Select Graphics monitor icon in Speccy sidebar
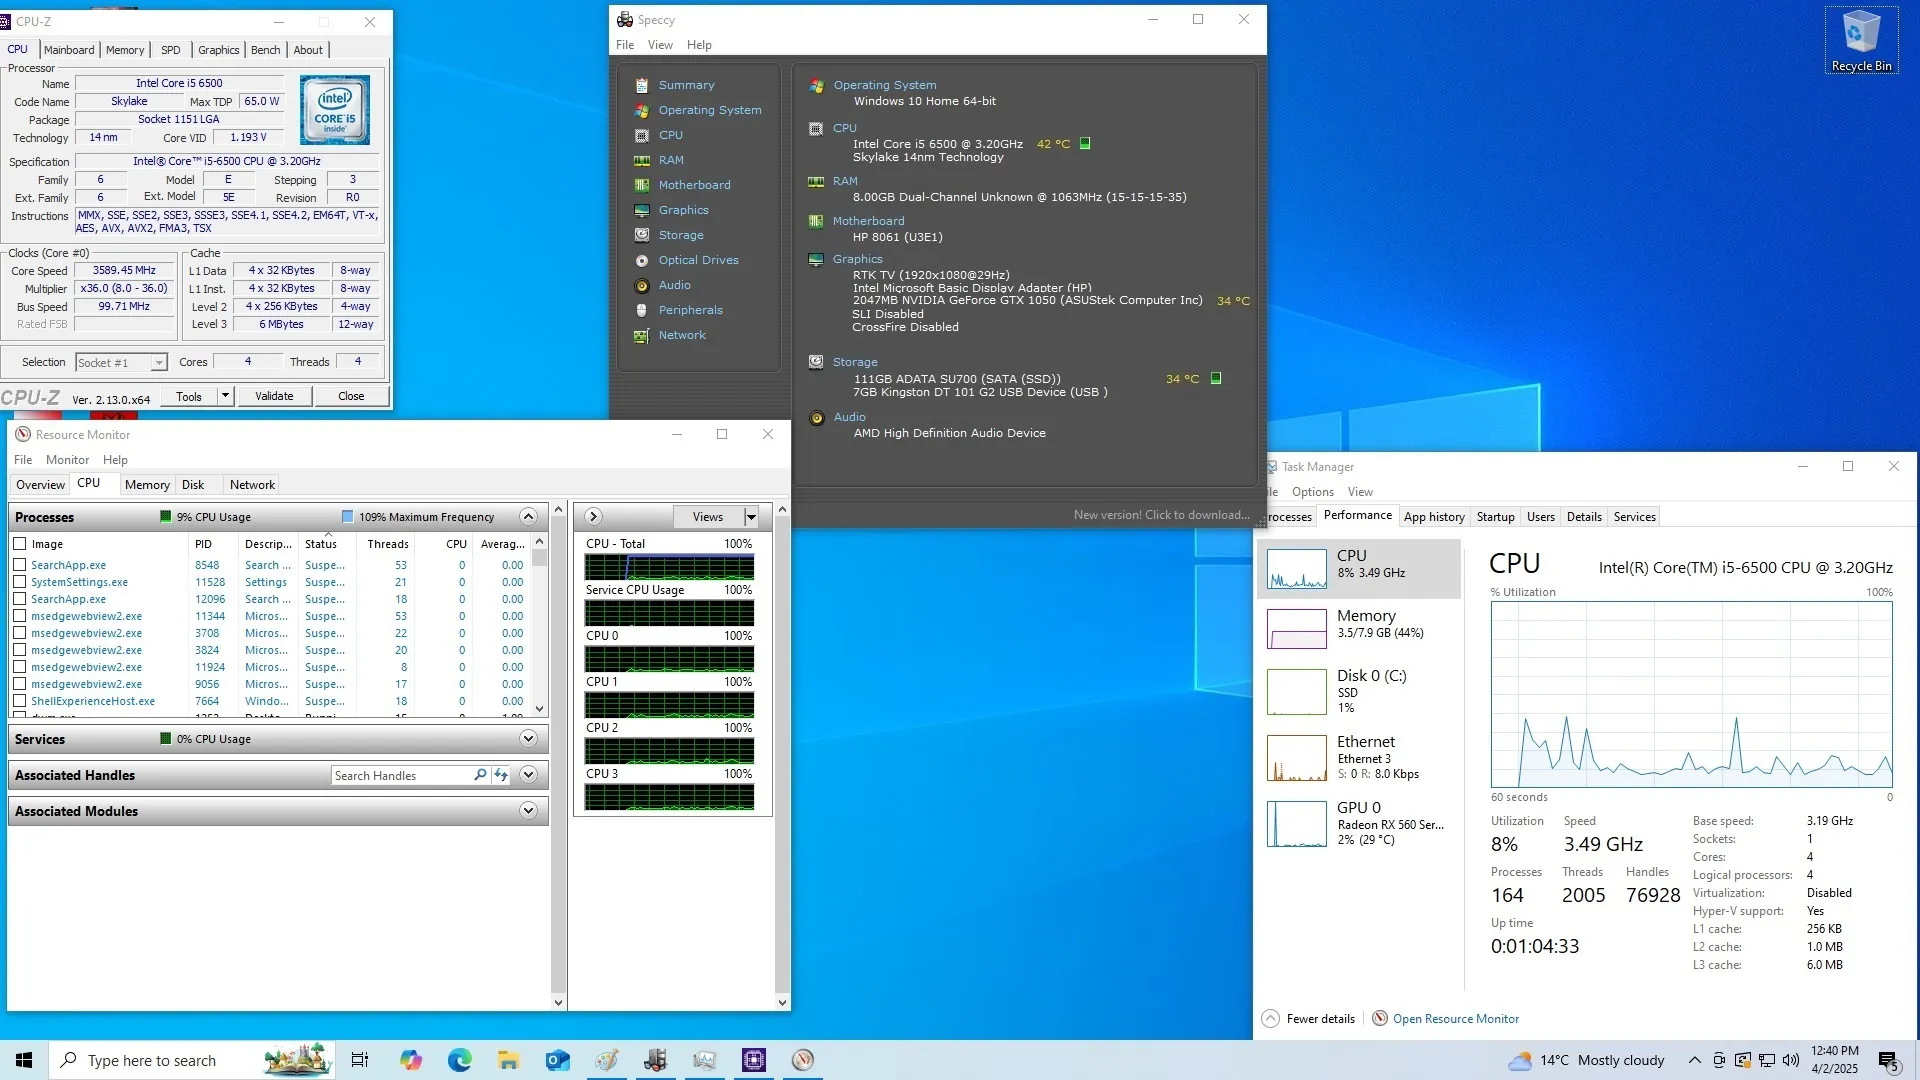 coord(641,210)
